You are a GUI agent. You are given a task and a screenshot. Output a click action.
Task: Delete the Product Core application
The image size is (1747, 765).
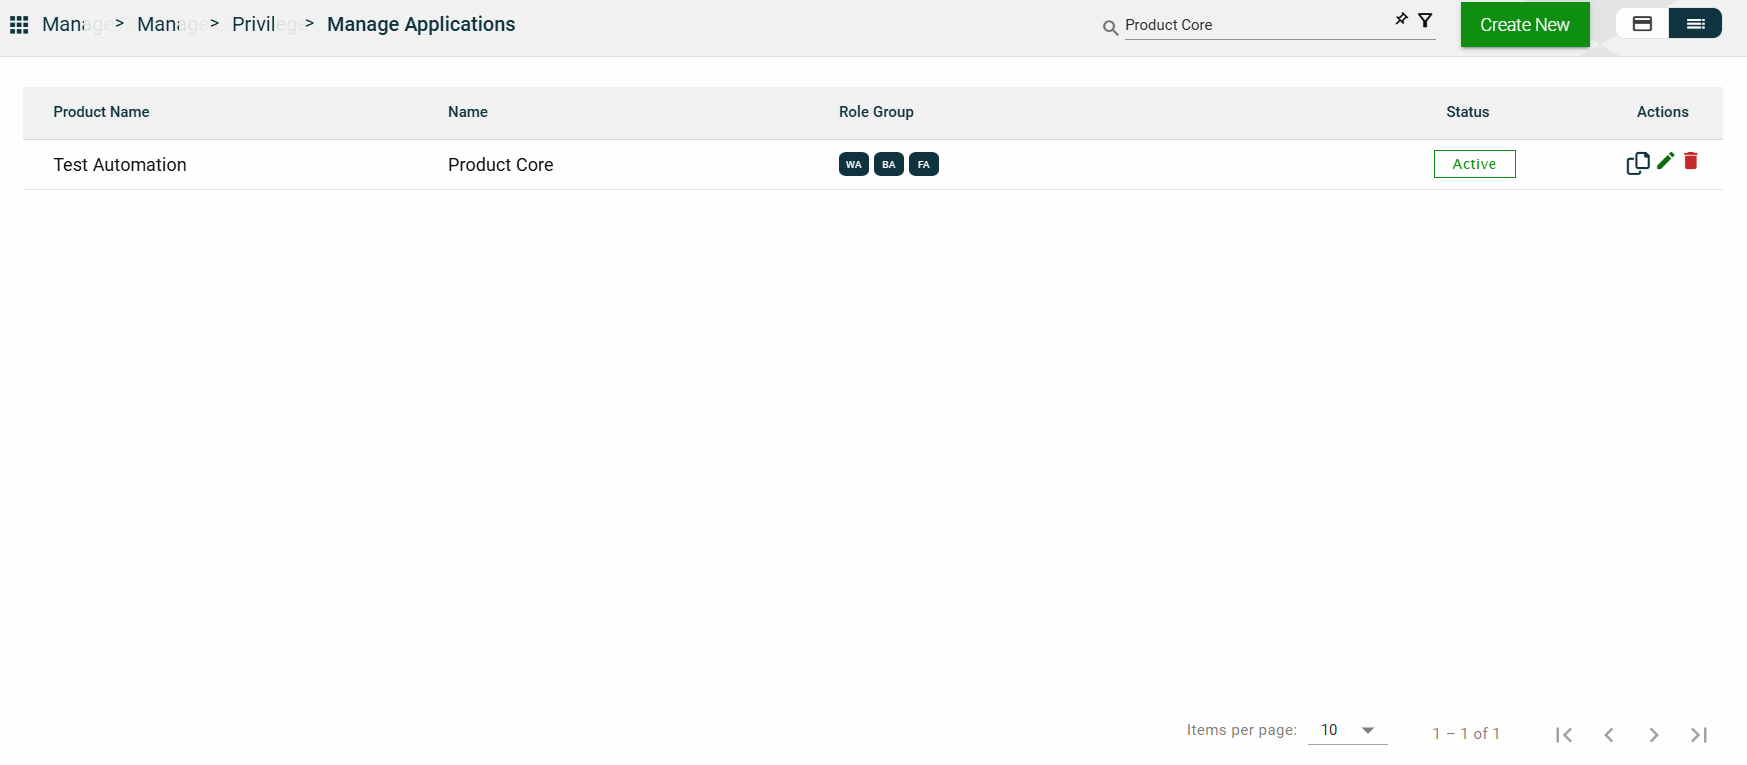1691,161
